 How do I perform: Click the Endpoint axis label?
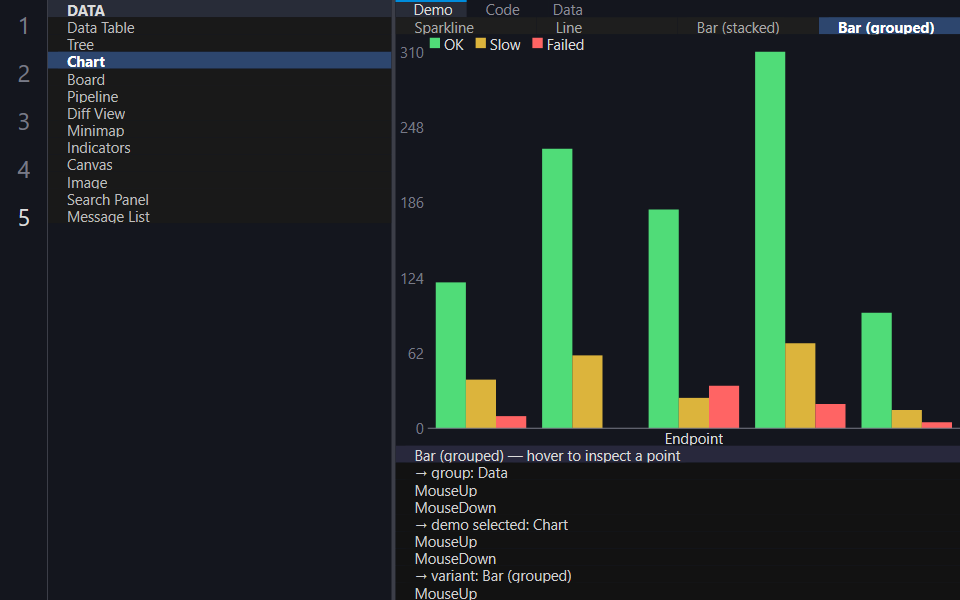click(x=694, y=438)
